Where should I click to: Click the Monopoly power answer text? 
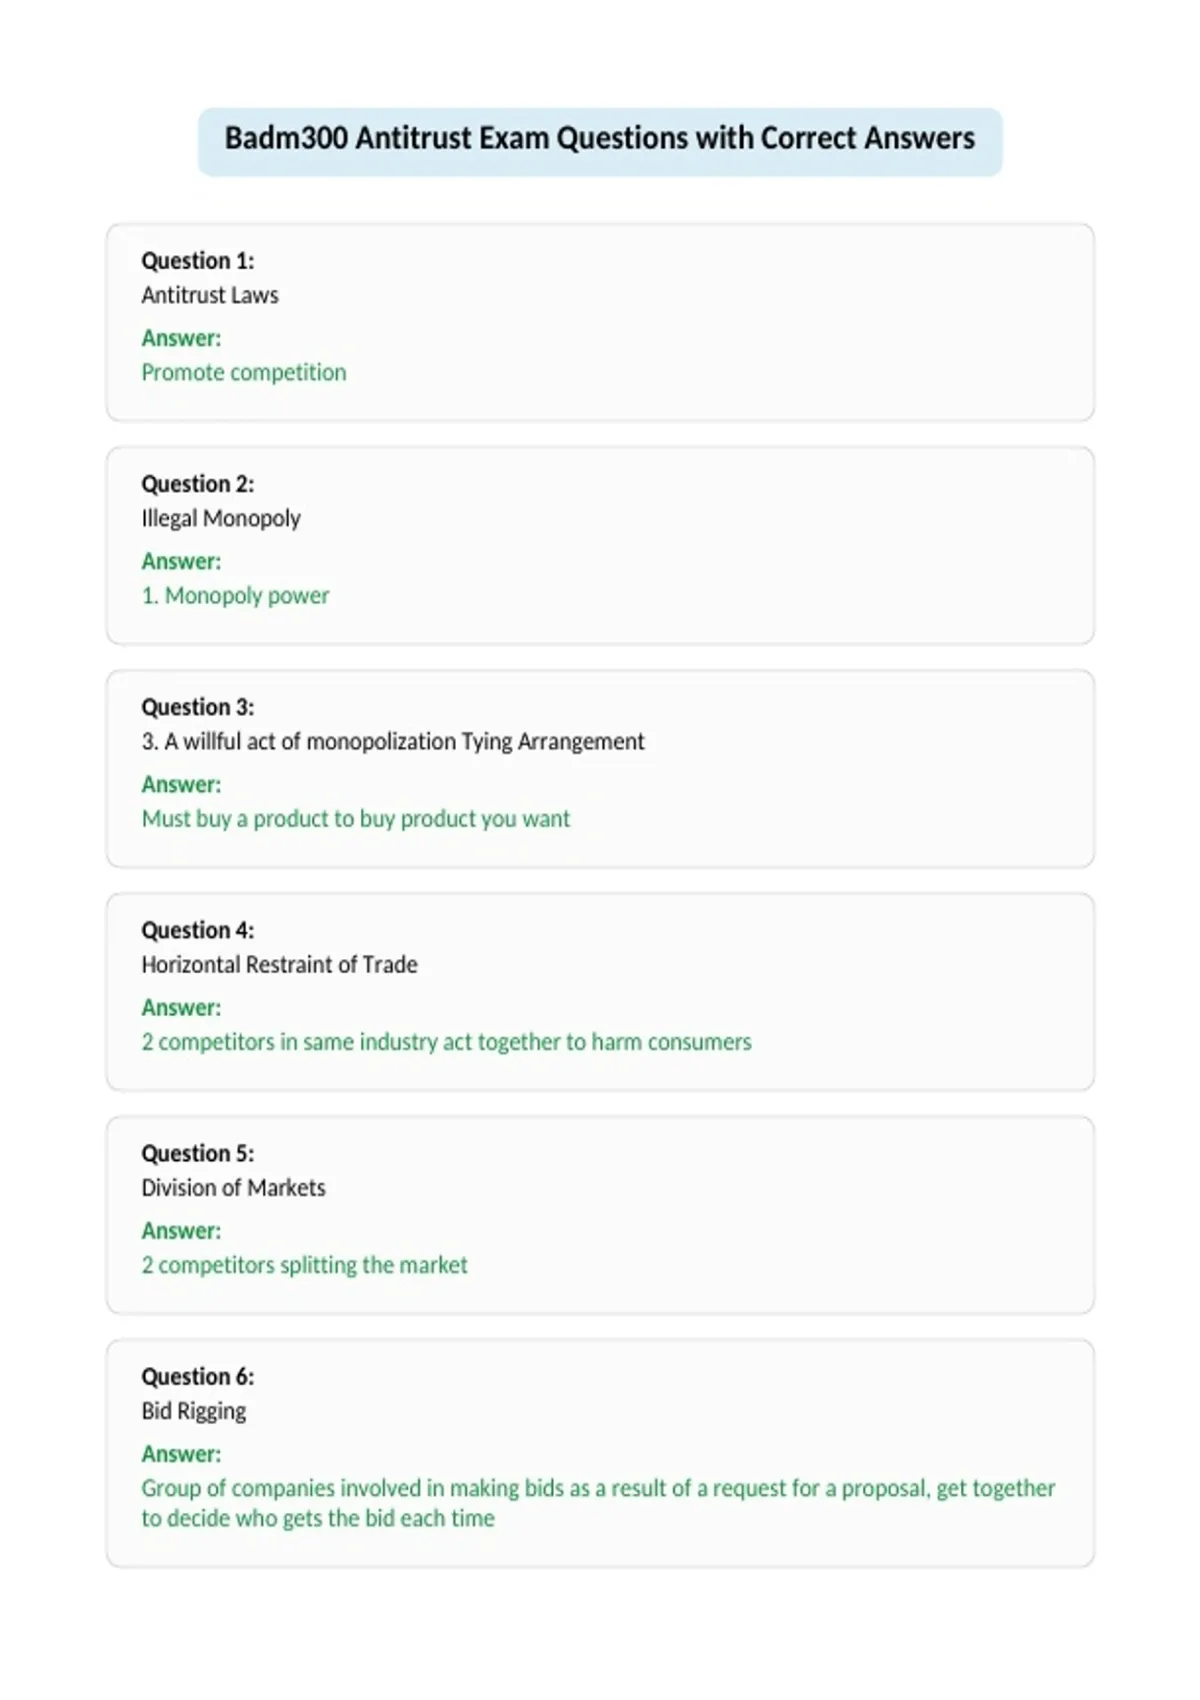click(x=235, y=595)
